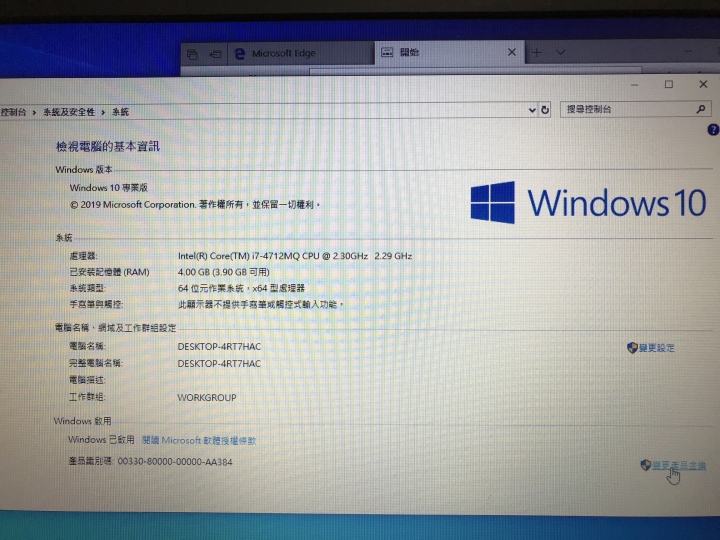This screenshot has height=540, width=720.
Task: Select the 系統 breadcrumb item
Action: (x=120, y=112)
